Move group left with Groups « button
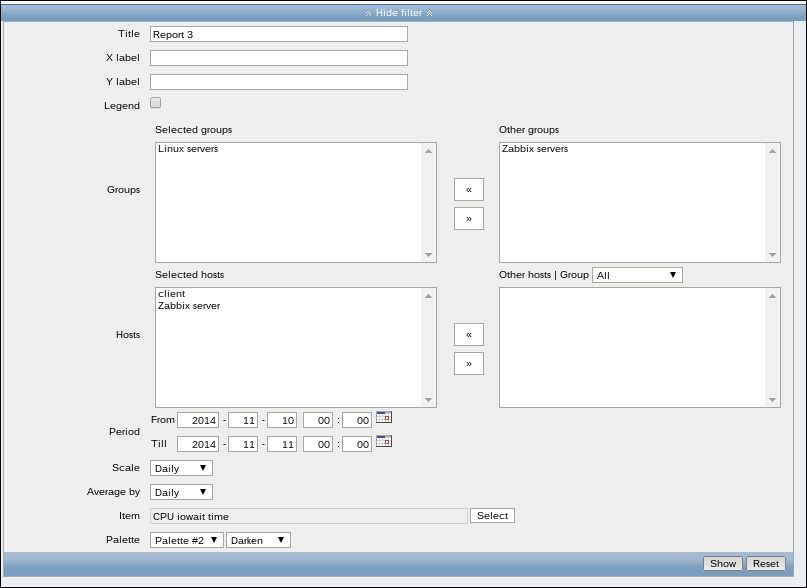 click(468, 189)
